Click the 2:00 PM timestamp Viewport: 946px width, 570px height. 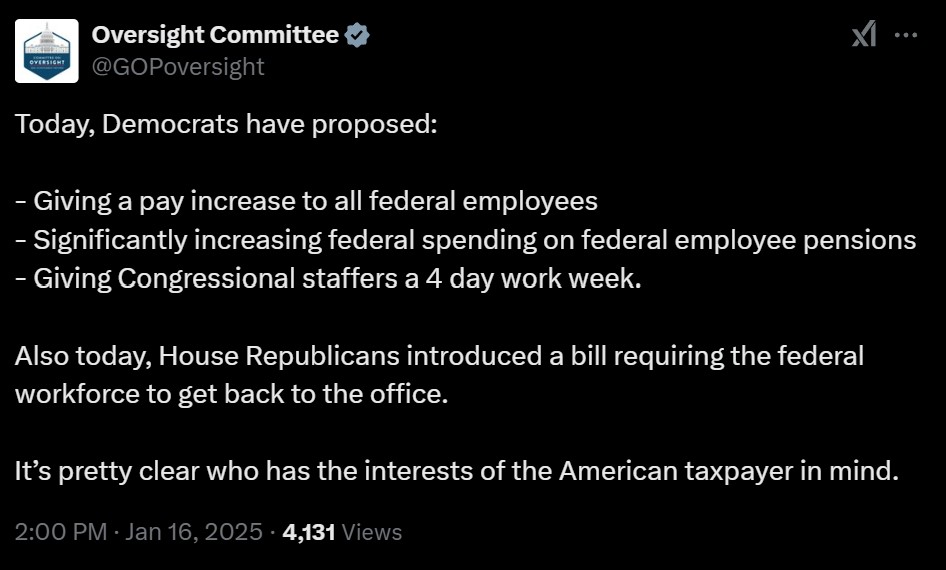click(61, 532)
